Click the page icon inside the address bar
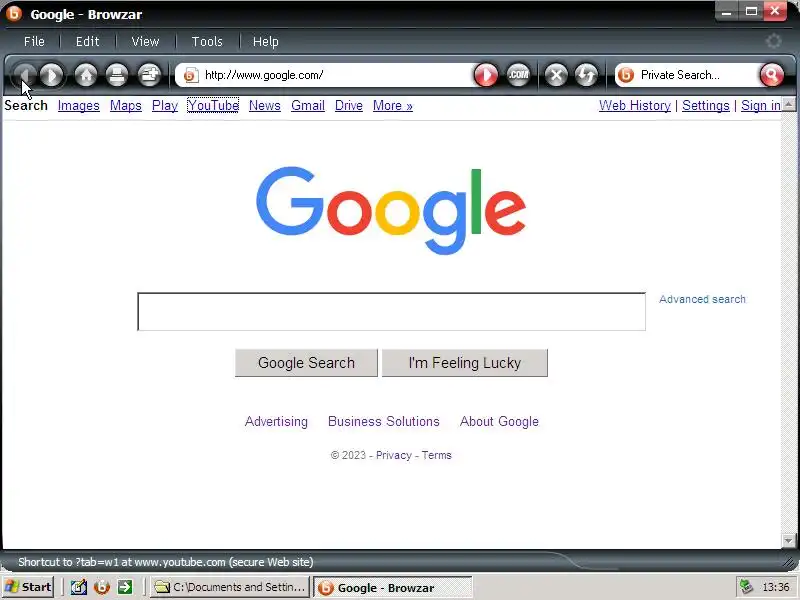Image resolution: width=800 pixels, height=600 pixels. click(191, 75)
